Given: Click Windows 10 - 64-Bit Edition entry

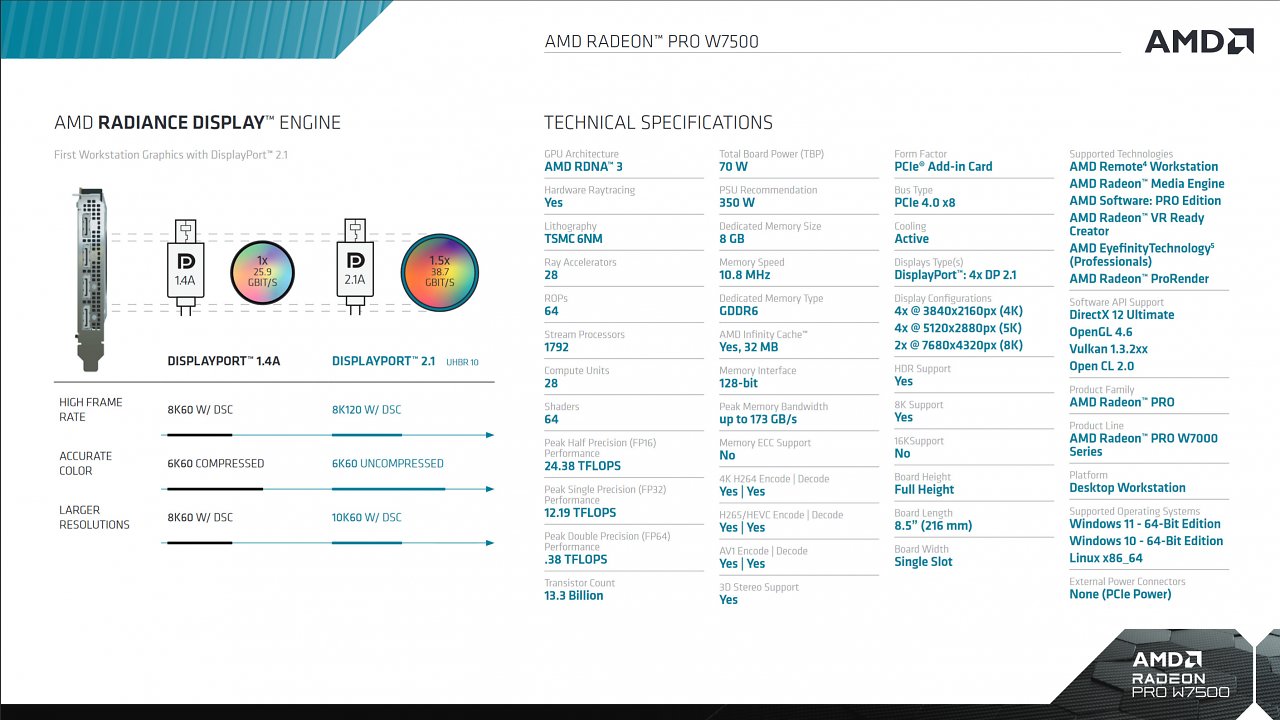Looking at the screenshot, I should pyautogui.click(x=1146, y=541).
